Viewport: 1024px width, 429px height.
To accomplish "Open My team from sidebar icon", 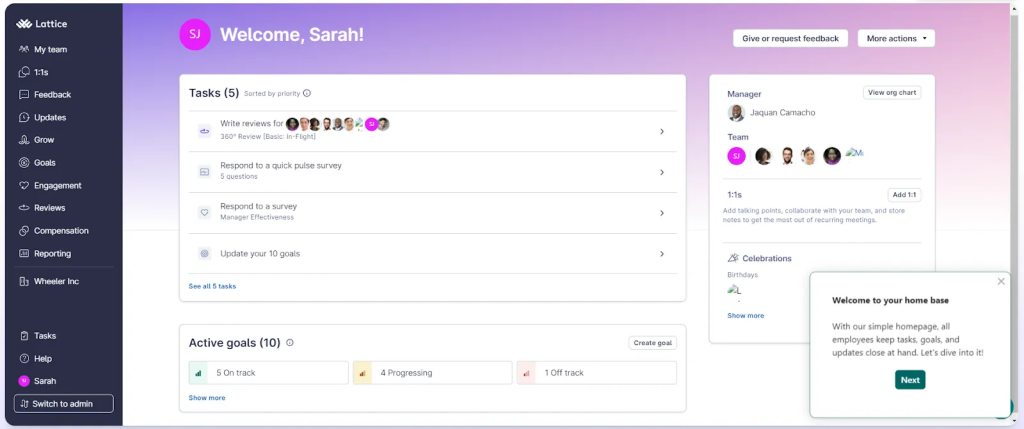I will 24,49.
